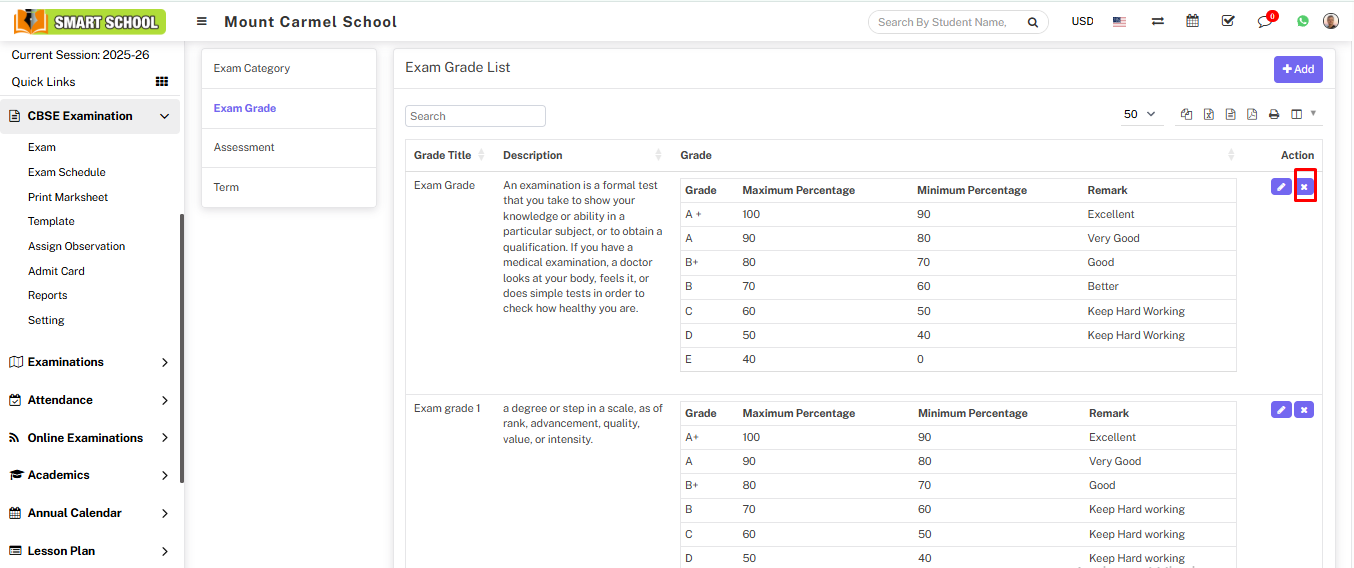This screenshot has height=568, width=1354.
Task: Click the Add button
Action: pos(1297,69)
